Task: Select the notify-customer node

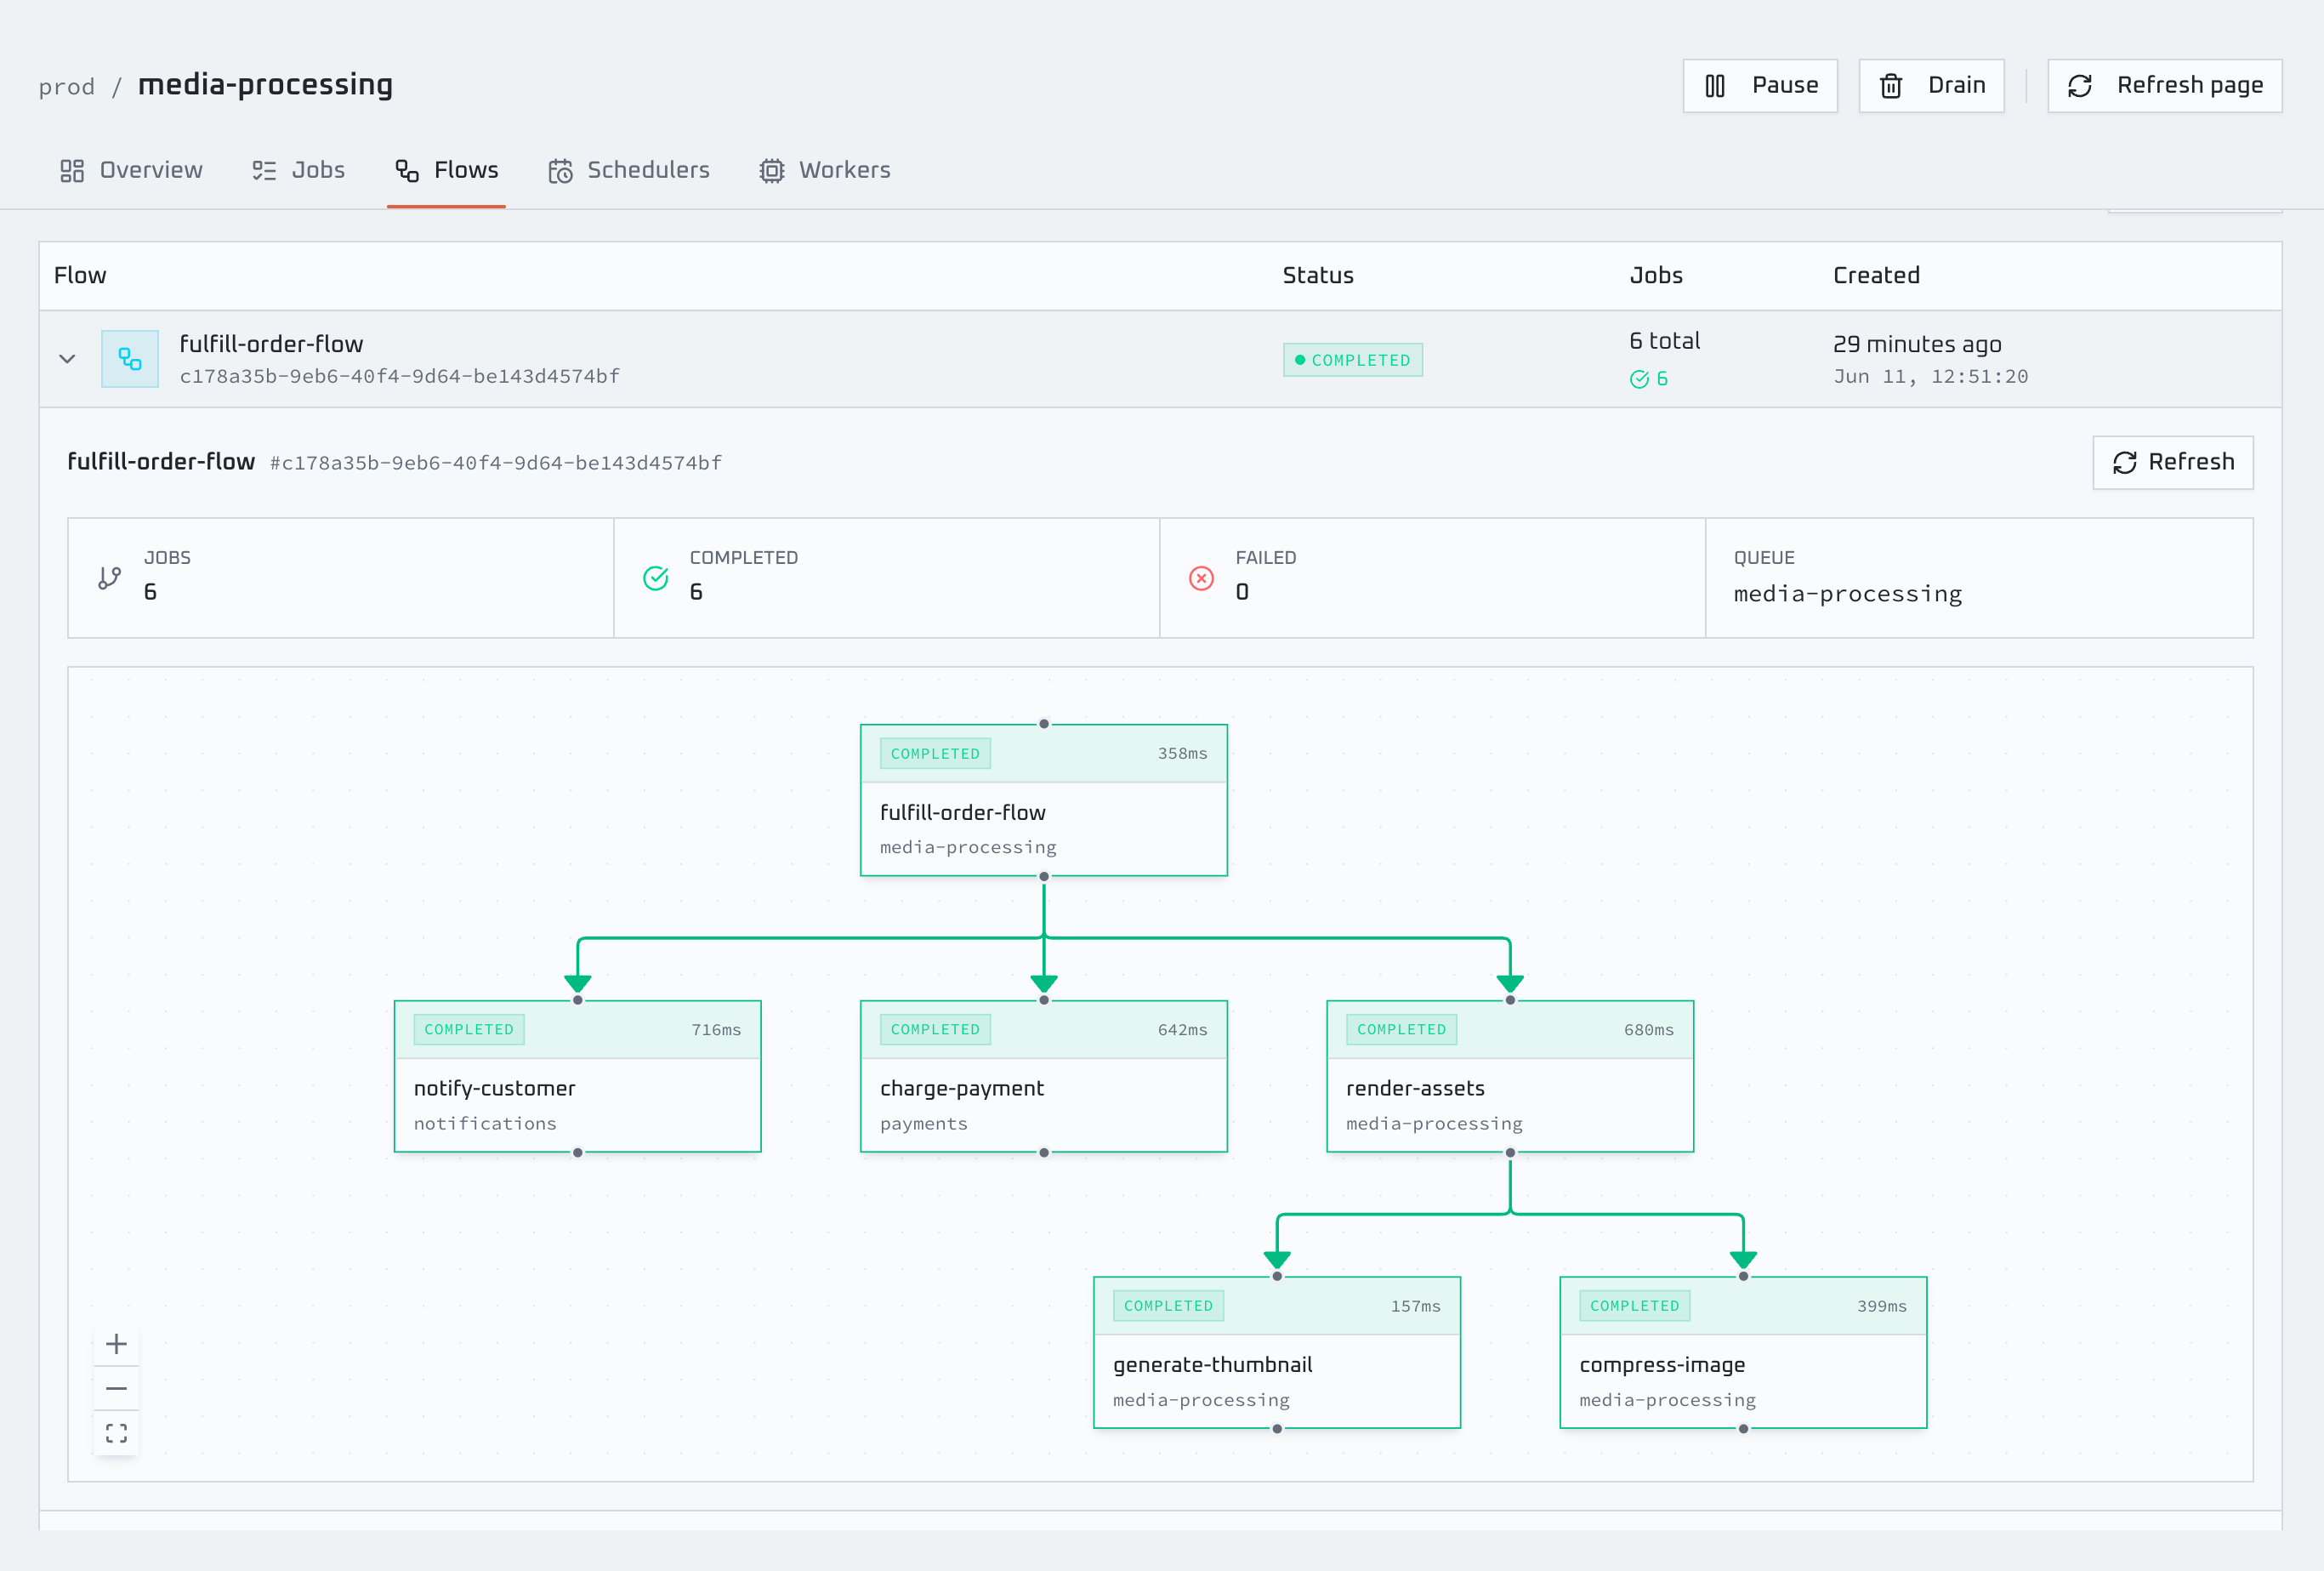Action: (x=577, y=1076)
